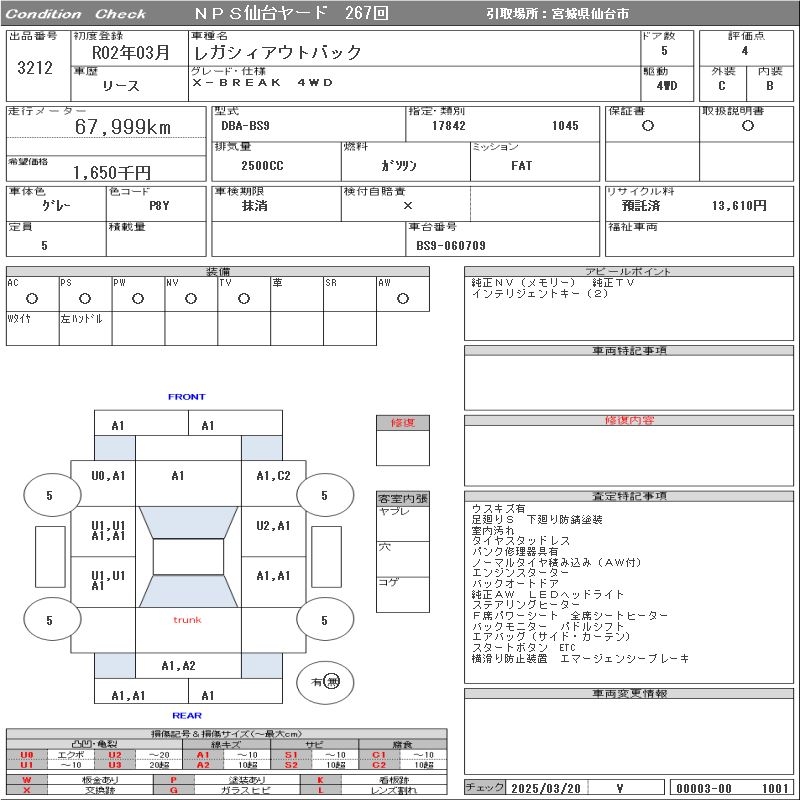Click the U2,A1 door panel on diagram
Image resolution: width=800 pixels, height=800 pixels.
coord(273,526)
